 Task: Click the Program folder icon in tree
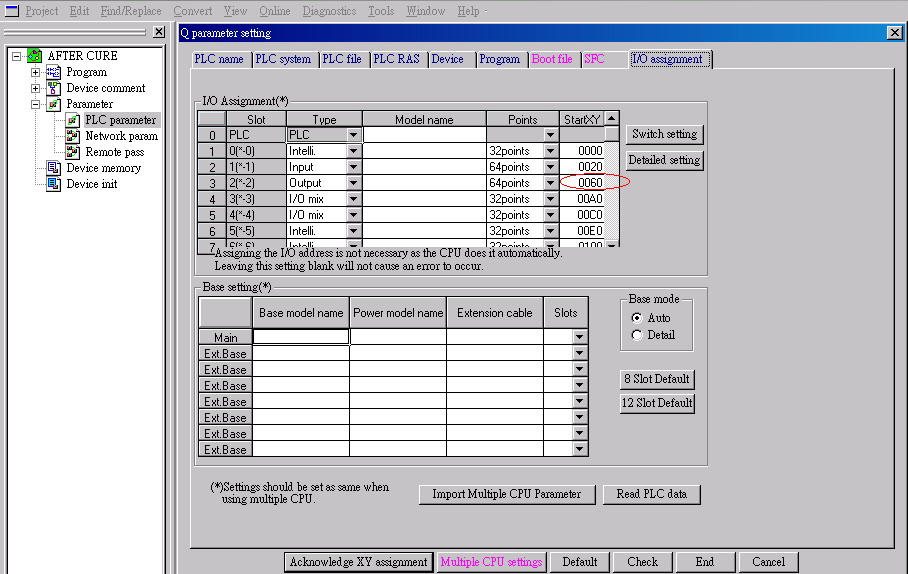tap(53, 72)
